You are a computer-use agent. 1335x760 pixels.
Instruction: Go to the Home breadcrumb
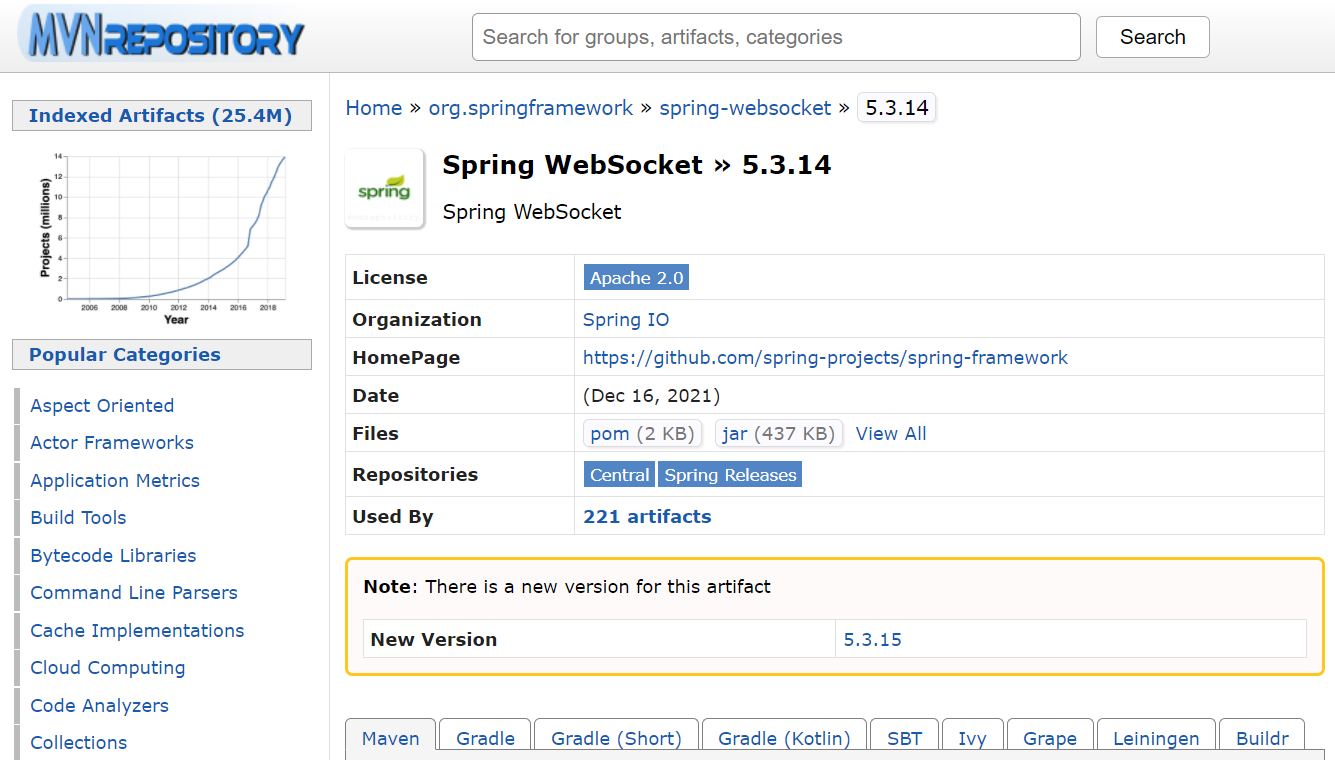coord(374,108)
